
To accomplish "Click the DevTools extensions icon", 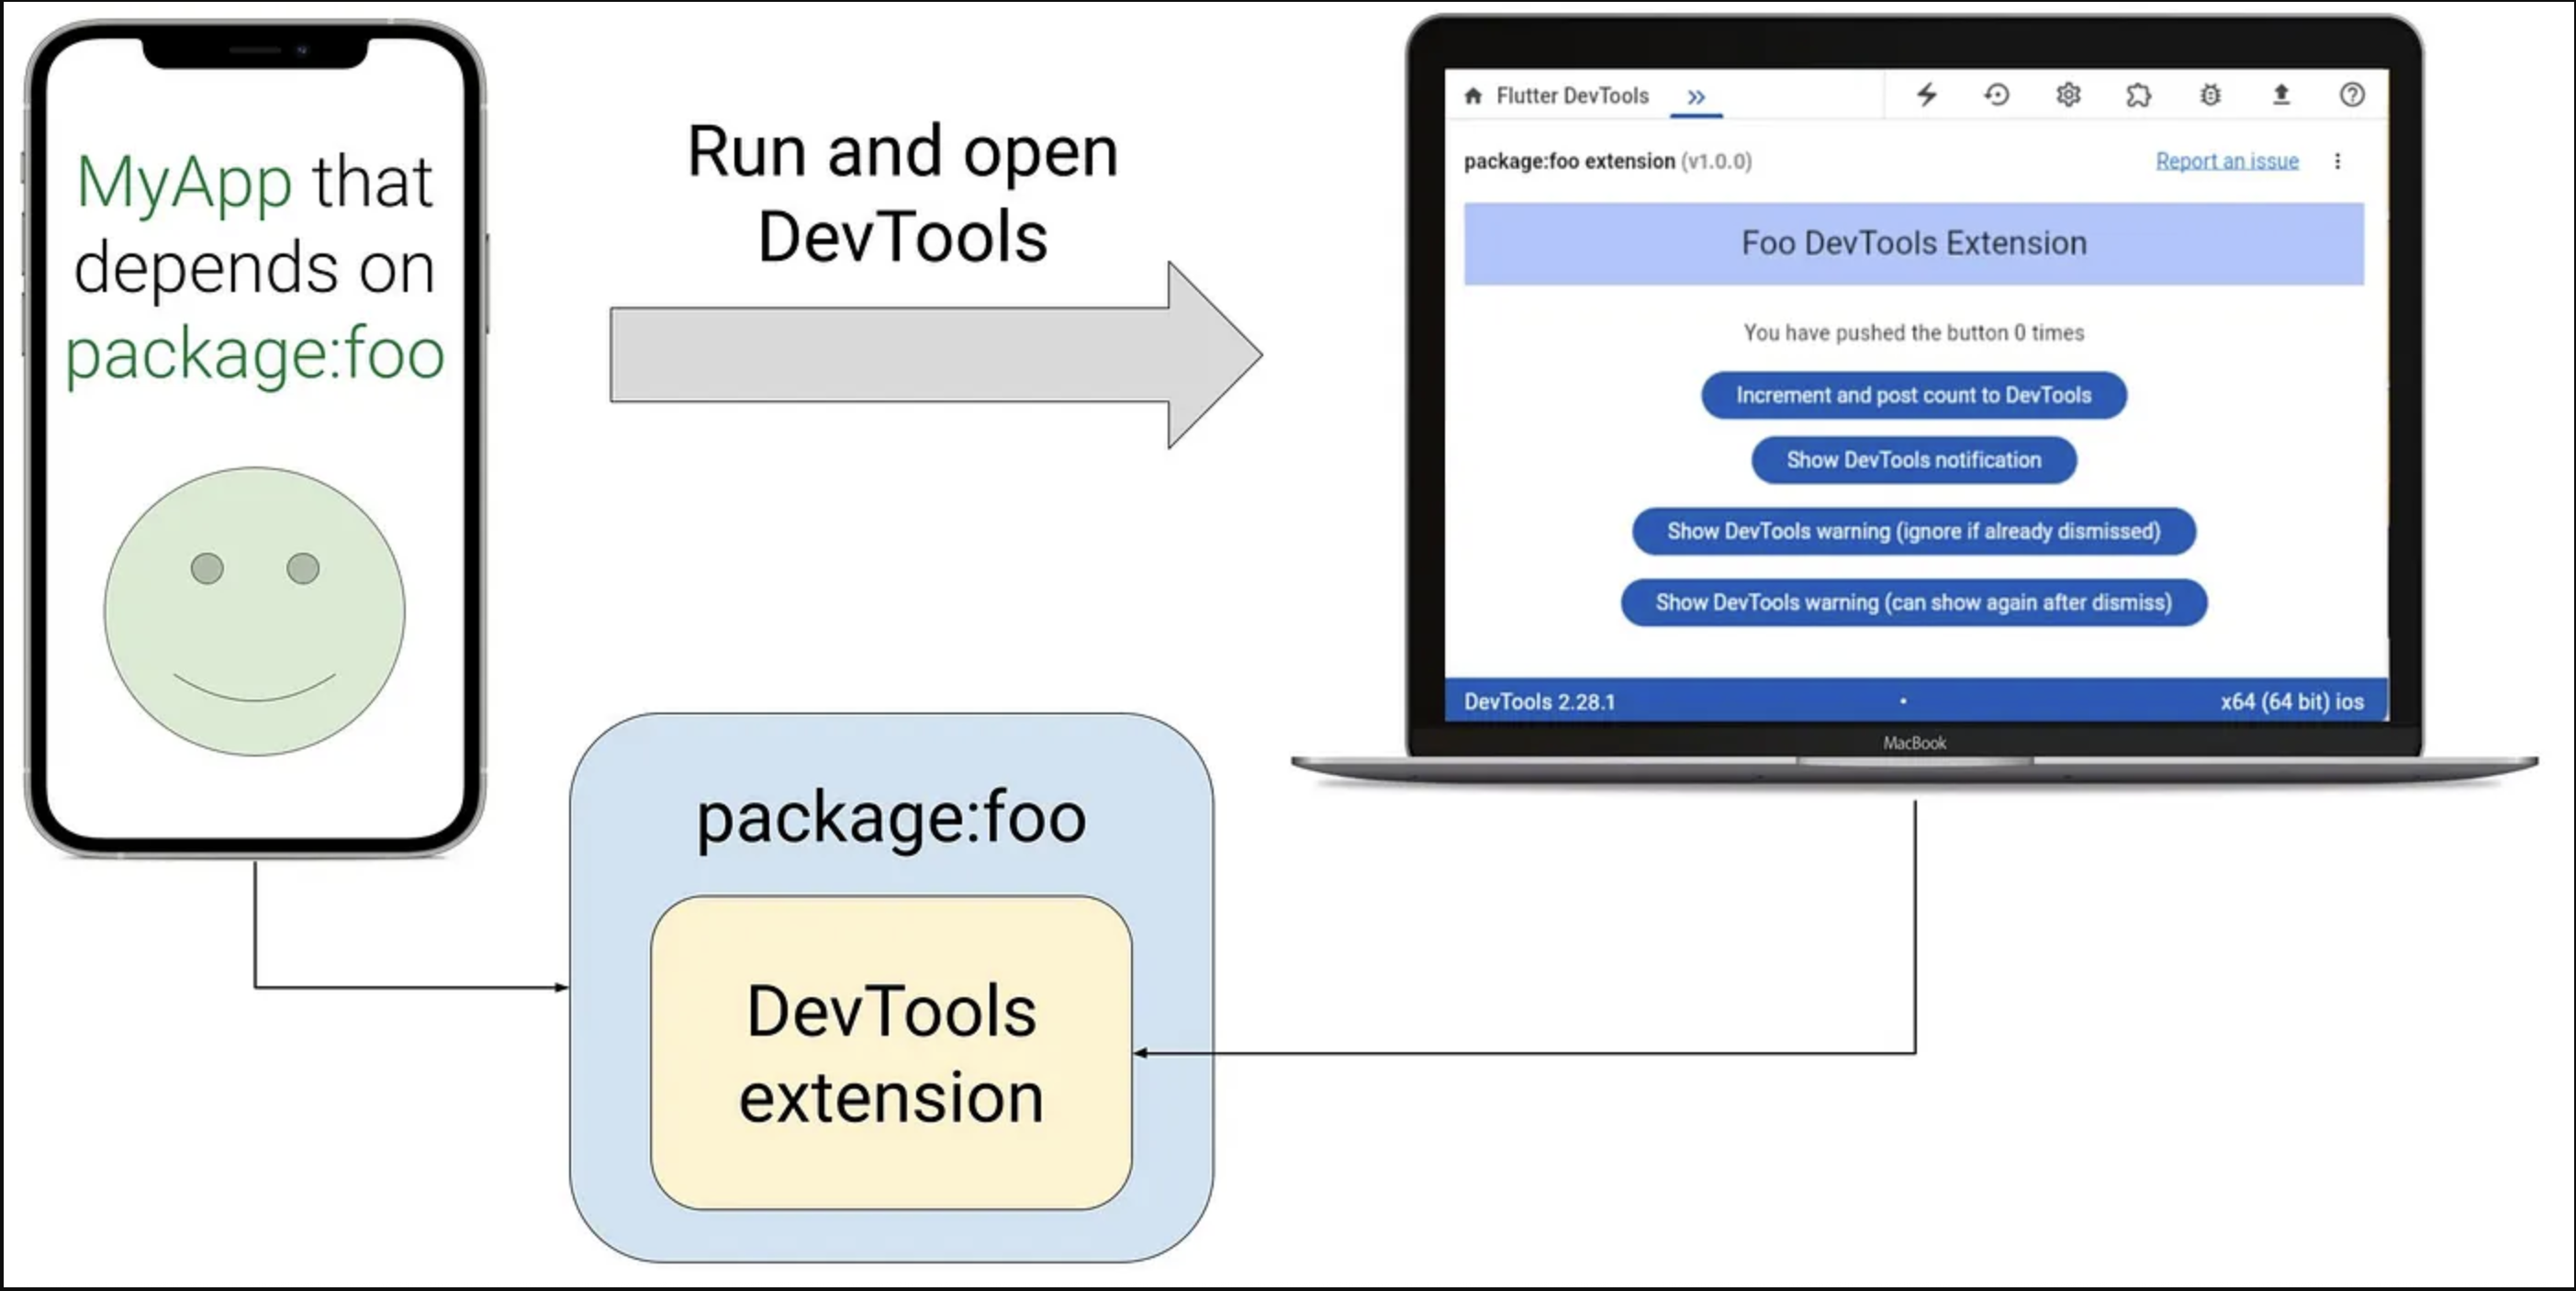I will click(x=2140, y=95).
